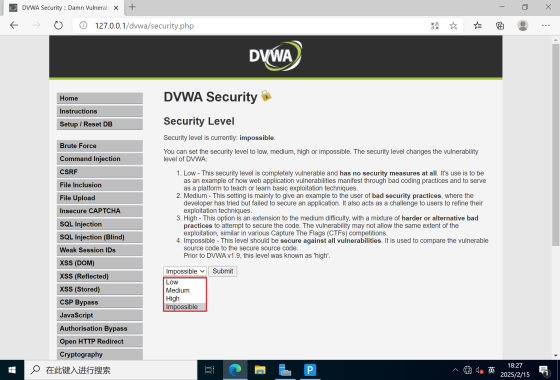Image resolution: width=560 pixels, height=380 pixels.
Task: Click the taskbar clock showing 18:27
Action: (515, 370)
